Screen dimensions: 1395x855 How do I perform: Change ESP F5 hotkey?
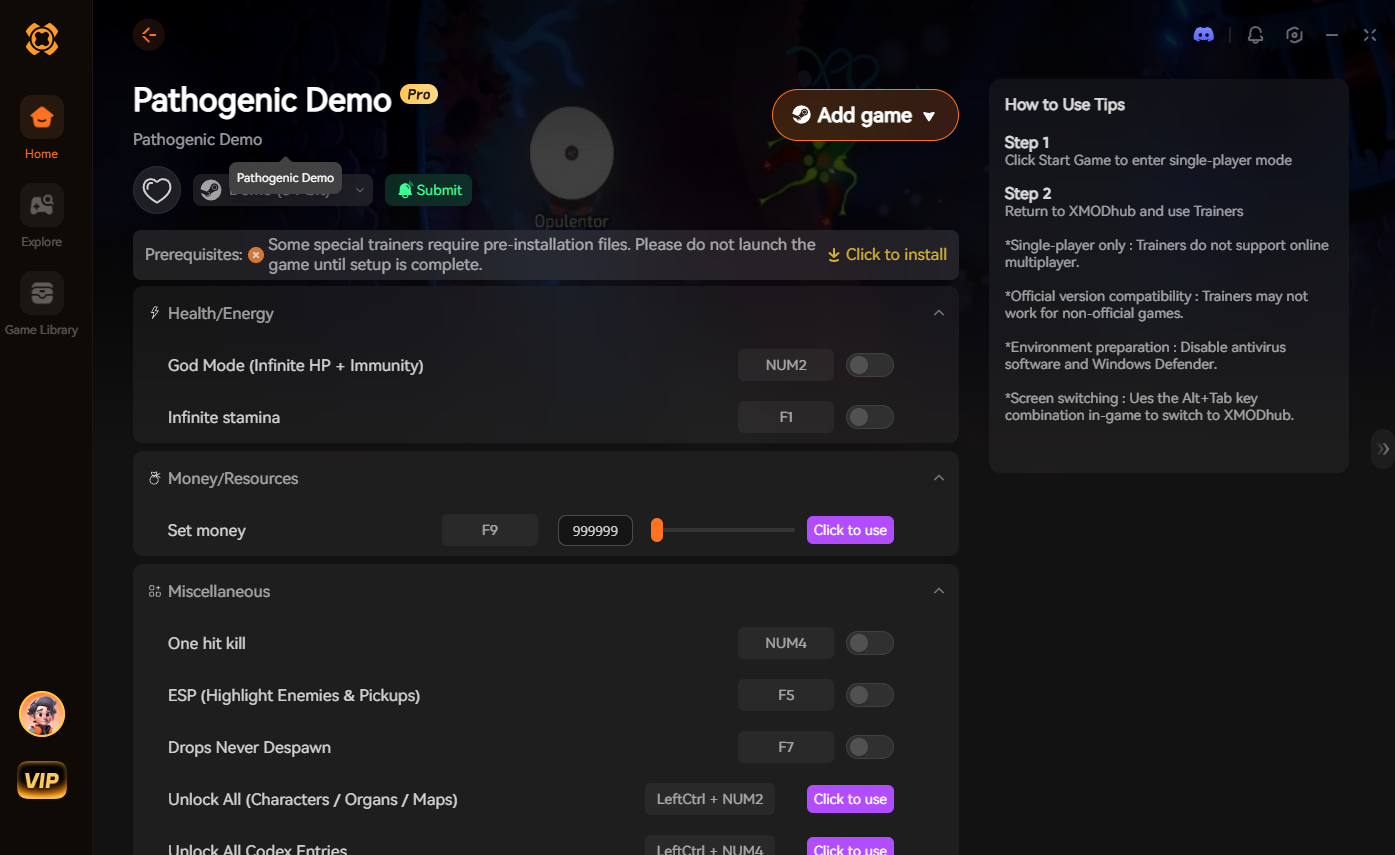(x=786, y=696)
